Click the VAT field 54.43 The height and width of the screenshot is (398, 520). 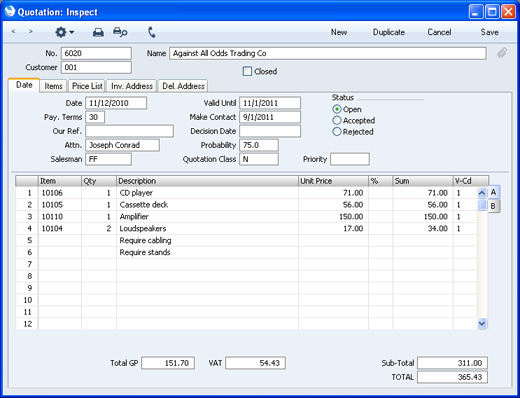255,363
